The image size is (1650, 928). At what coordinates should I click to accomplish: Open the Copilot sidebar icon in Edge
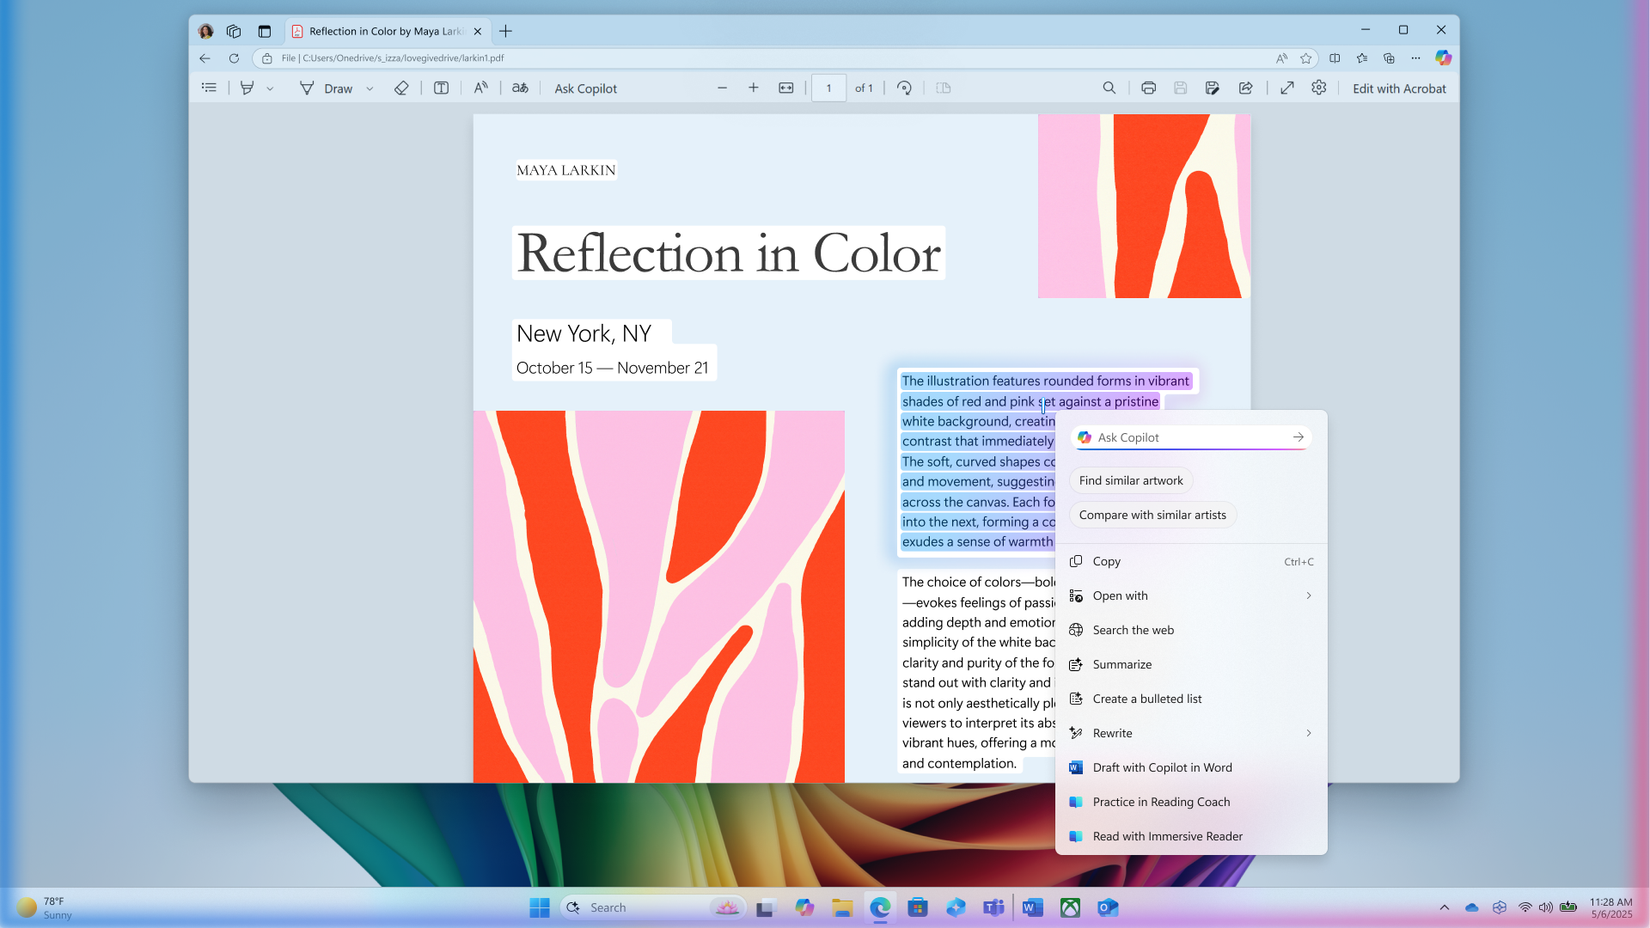[x=1443, y=58]
